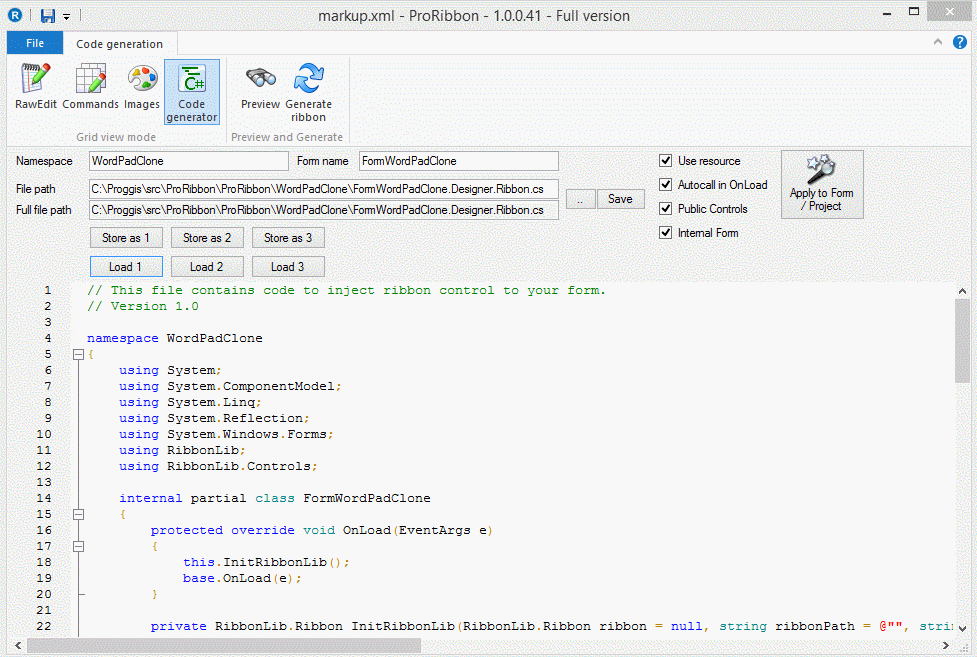Viewport: 977px width, 657px height.
Task: Uncheck the Public Controls option
Action: tap(665, 208)
